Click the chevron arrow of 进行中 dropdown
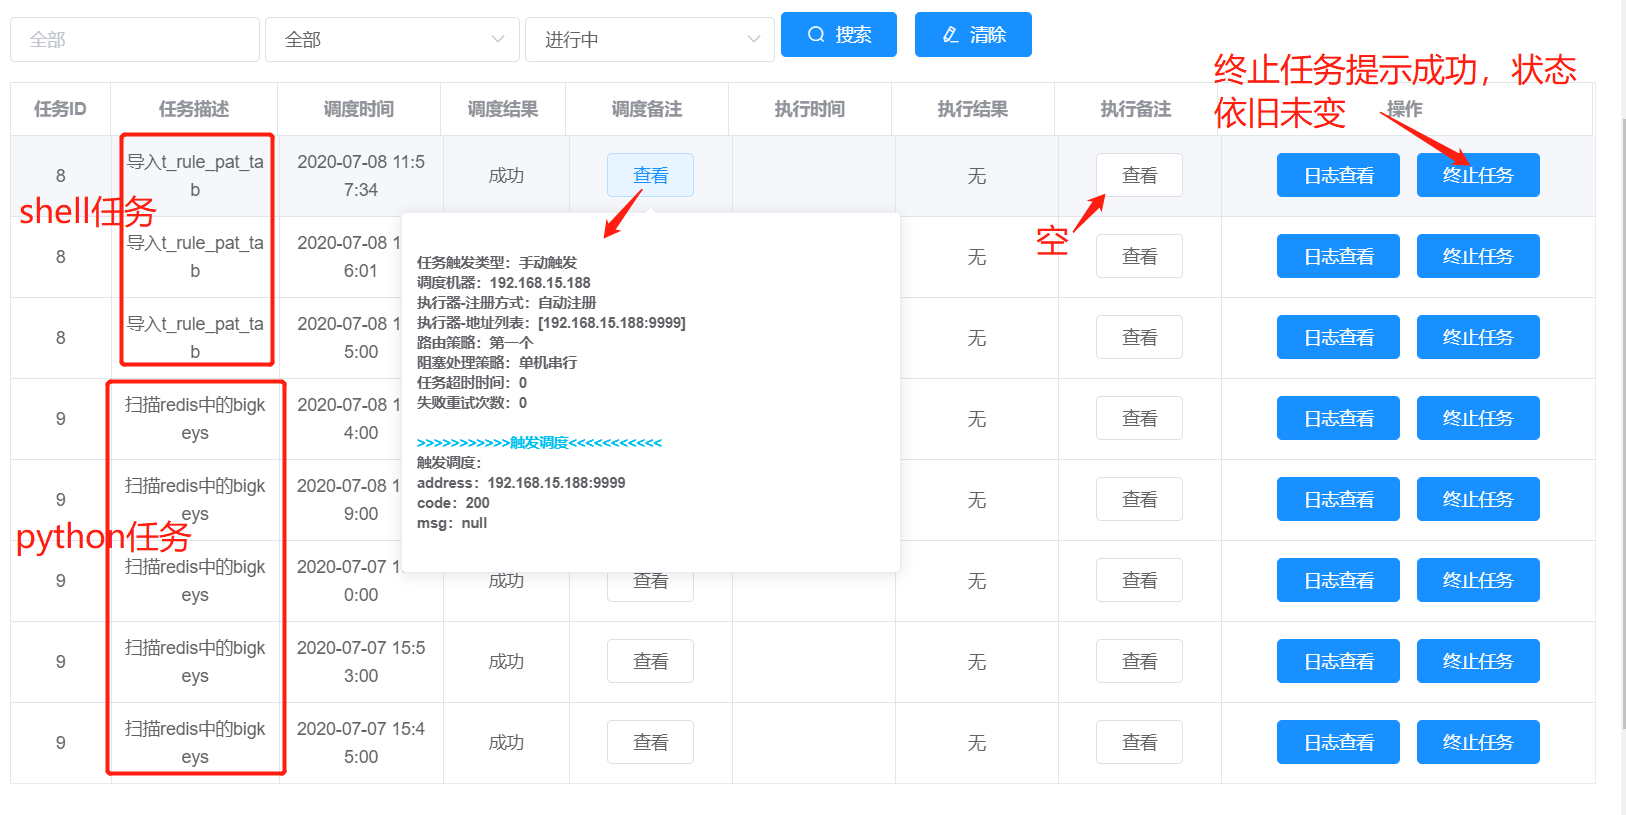The height and width of the screenshot is (815, 1626). [753, 40]
